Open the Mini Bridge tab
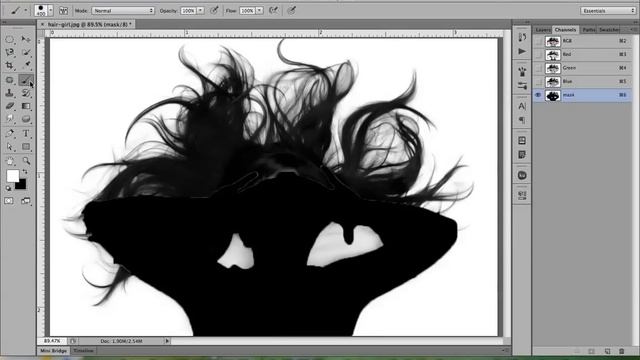640x360 pixels. (x=53, y=351)
